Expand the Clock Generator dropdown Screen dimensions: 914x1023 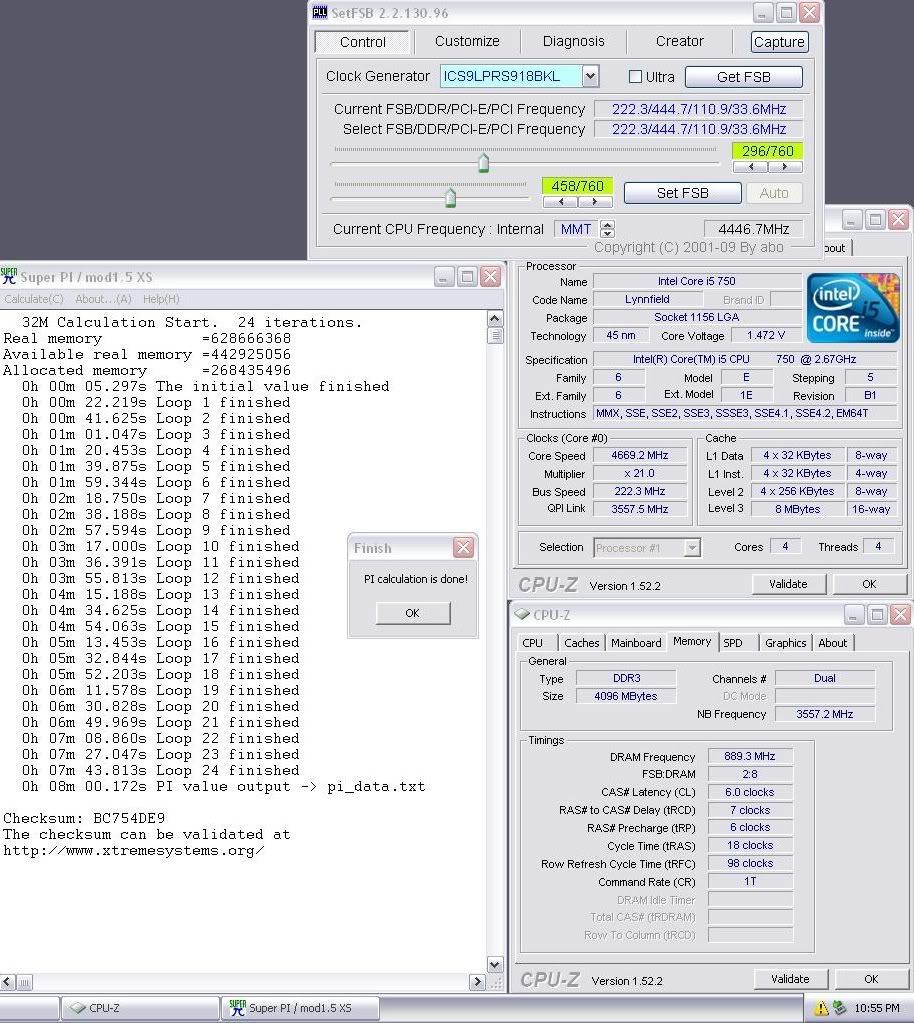590,76
